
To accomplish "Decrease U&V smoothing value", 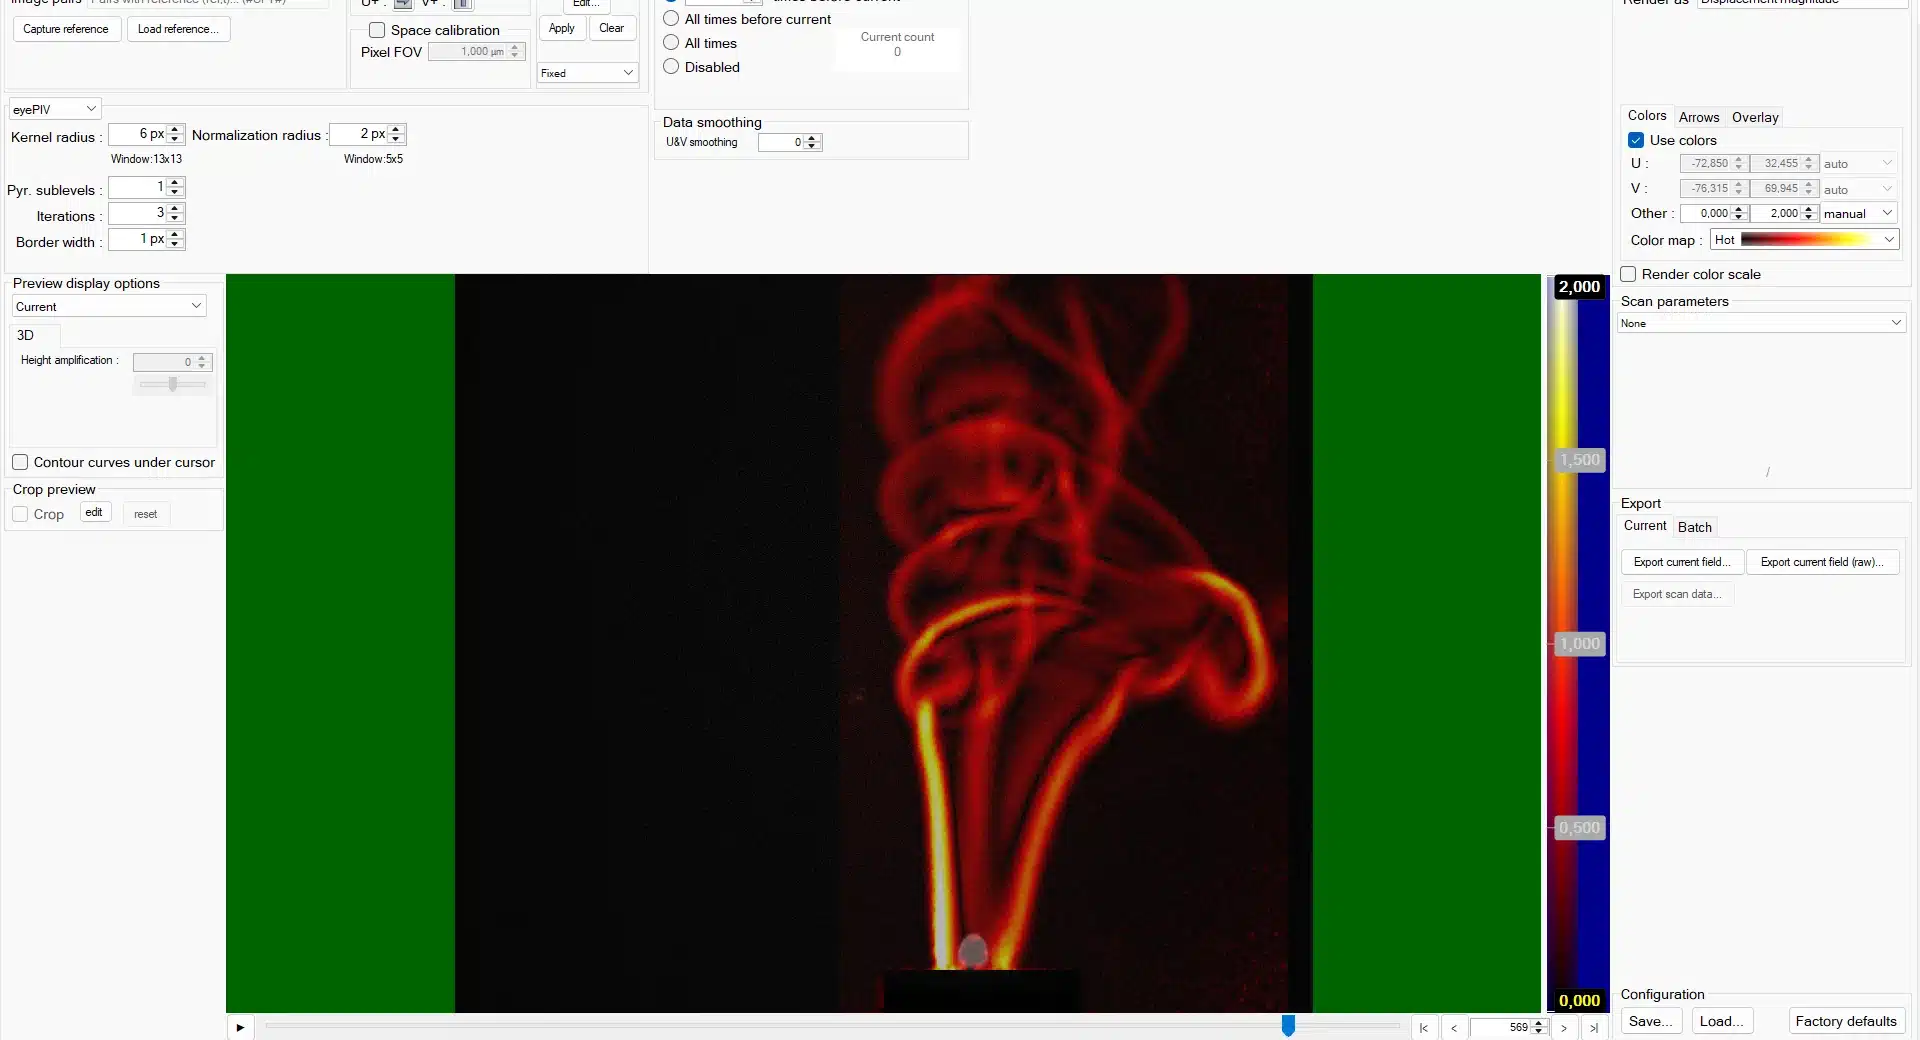I will (x=813, y=147).
